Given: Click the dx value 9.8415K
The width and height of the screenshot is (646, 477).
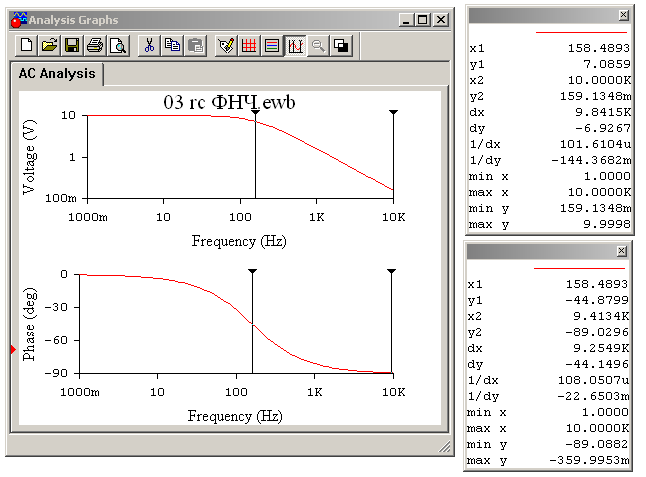Looking at the screenshot, I should [x=603, y=112].
